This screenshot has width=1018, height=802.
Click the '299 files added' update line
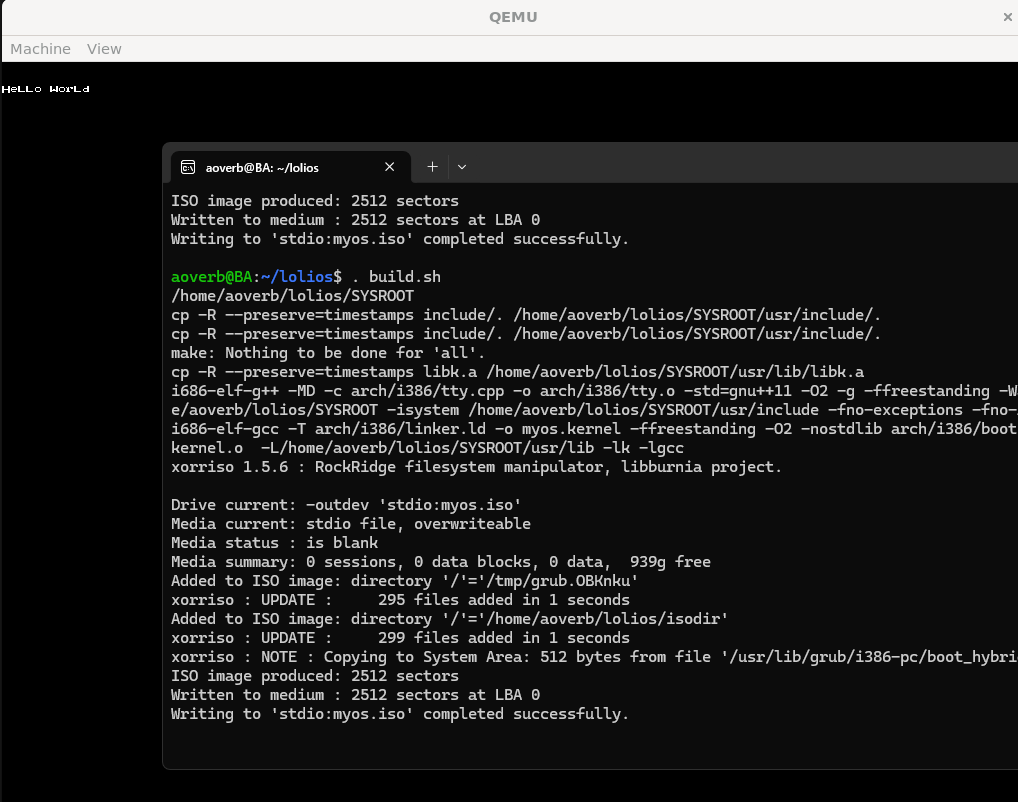pos(400,638)
